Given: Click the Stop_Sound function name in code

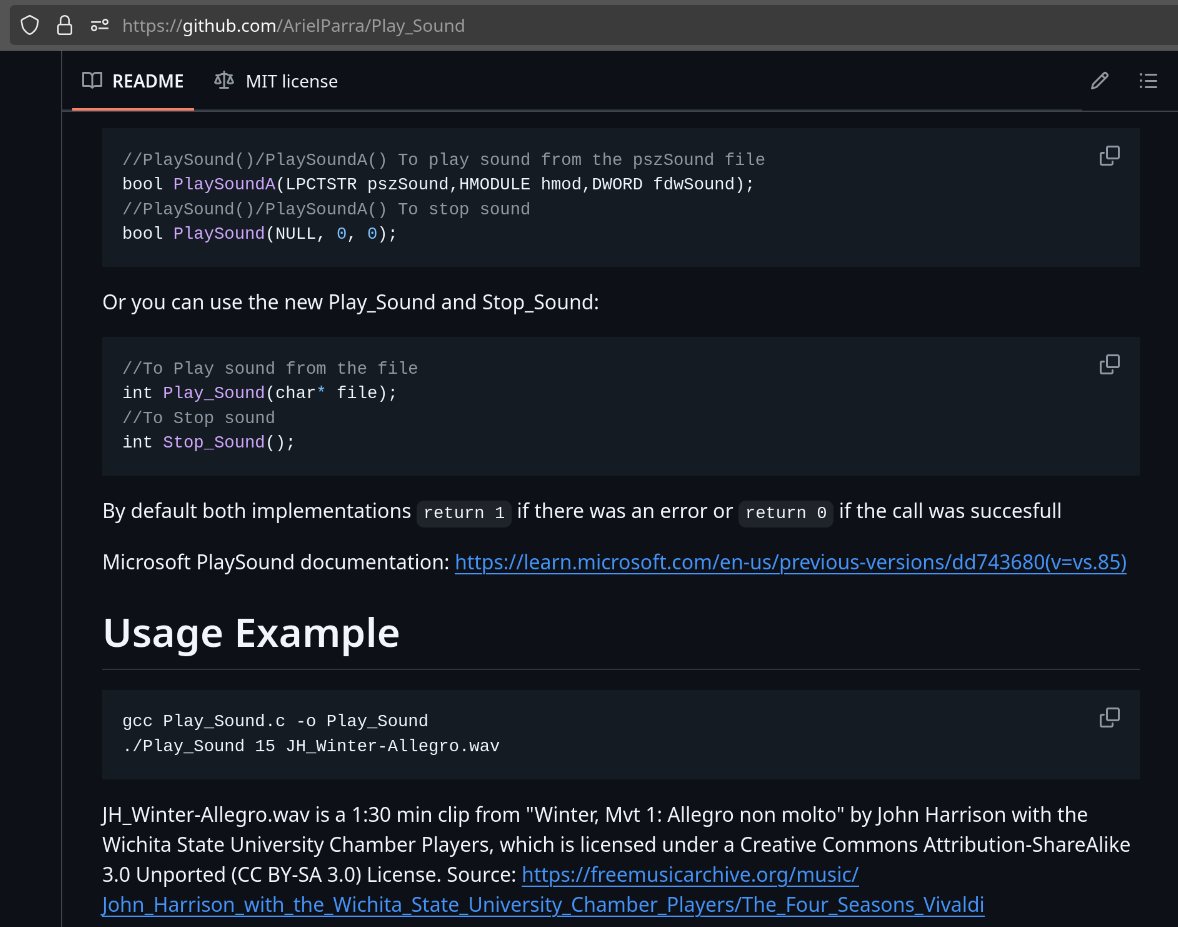Looking at the screenshot, I should point(213,442).
